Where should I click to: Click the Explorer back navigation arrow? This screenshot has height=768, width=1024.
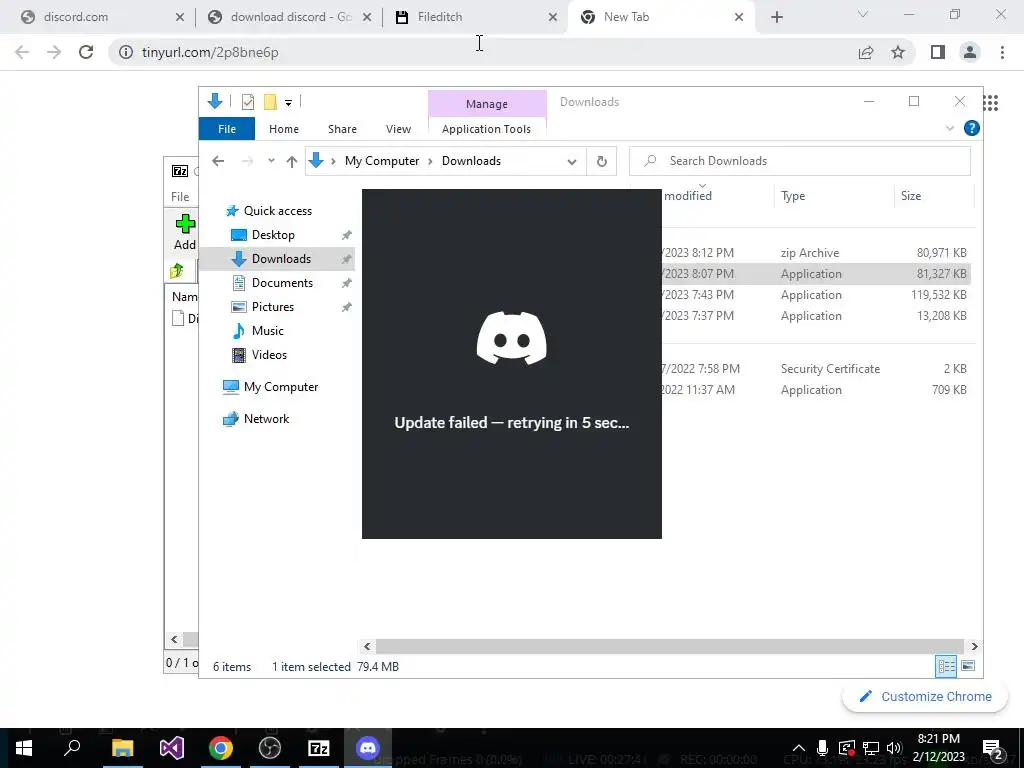(218, 161)
